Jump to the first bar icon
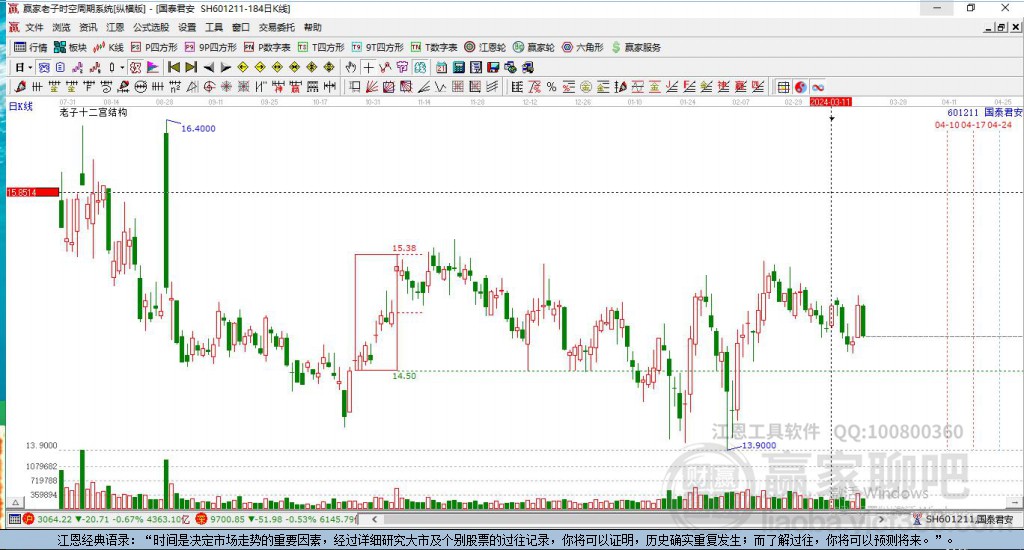 (x=174, y=67)
